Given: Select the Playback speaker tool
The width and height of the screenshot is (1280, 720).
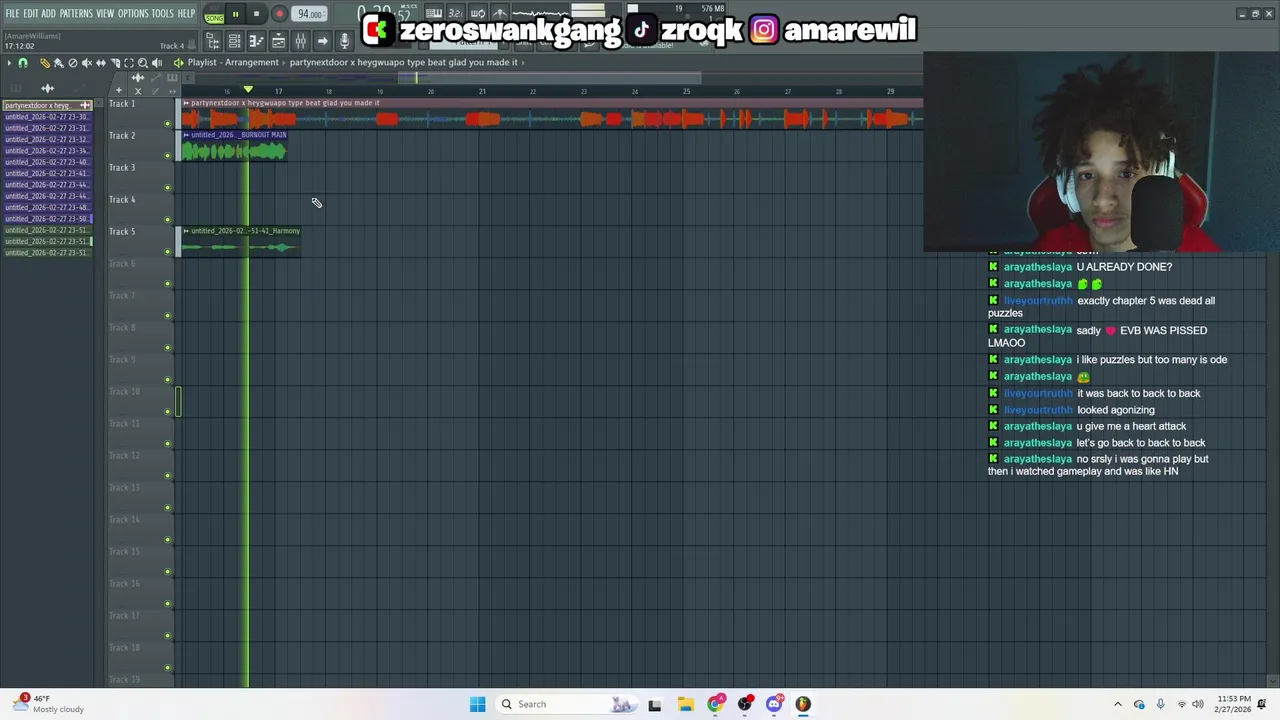Looking at the screenshot, I should pyautogui.click(x=156, y=63).
